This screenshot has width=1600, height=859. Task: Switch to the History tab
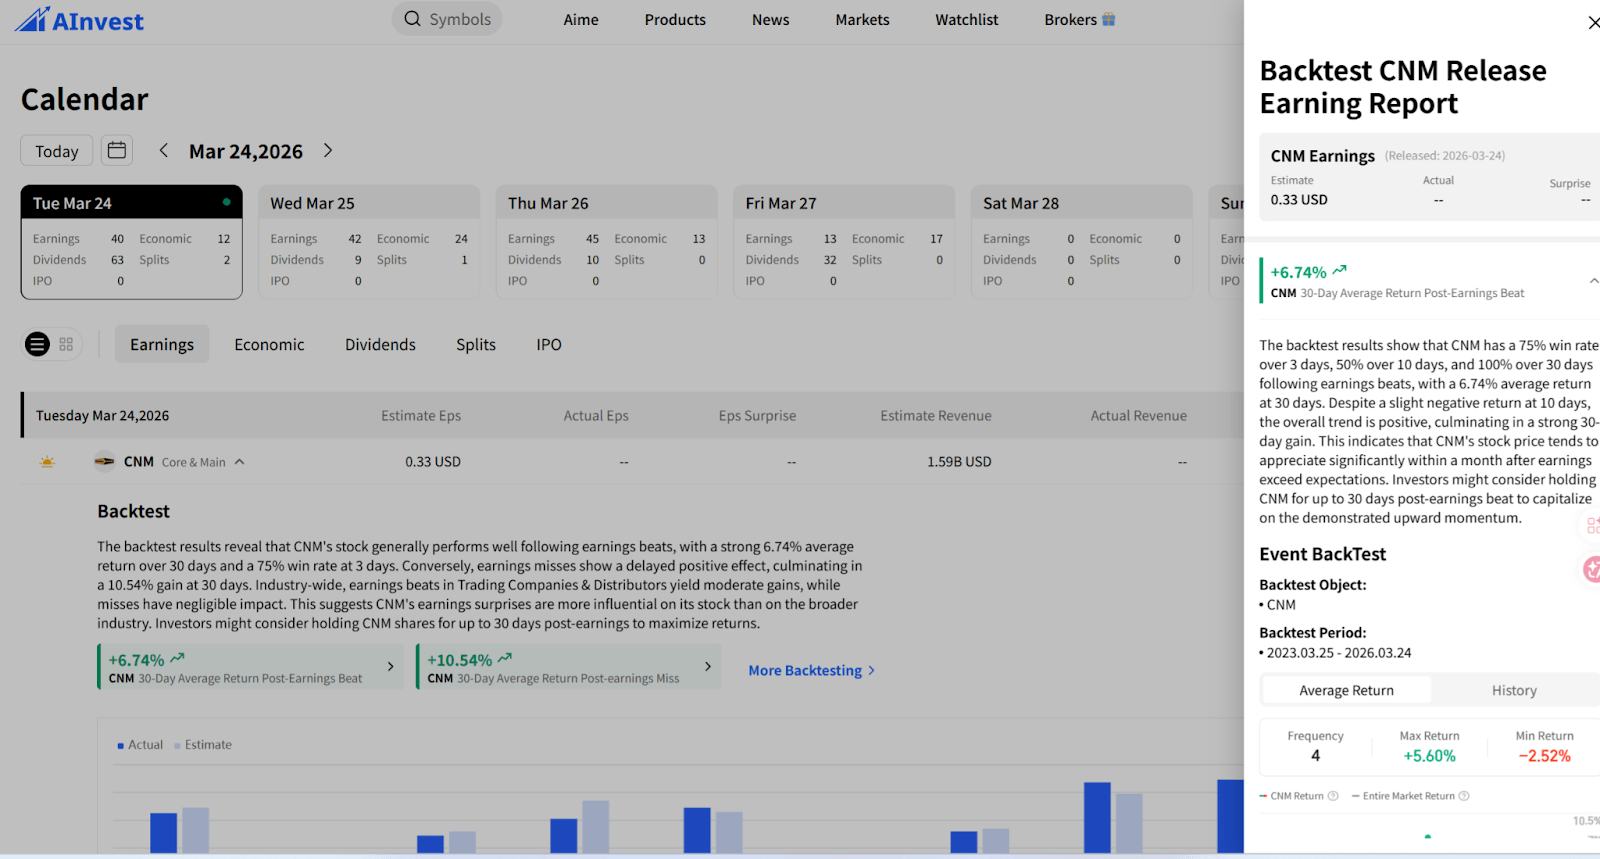[x=1514, y=690]
